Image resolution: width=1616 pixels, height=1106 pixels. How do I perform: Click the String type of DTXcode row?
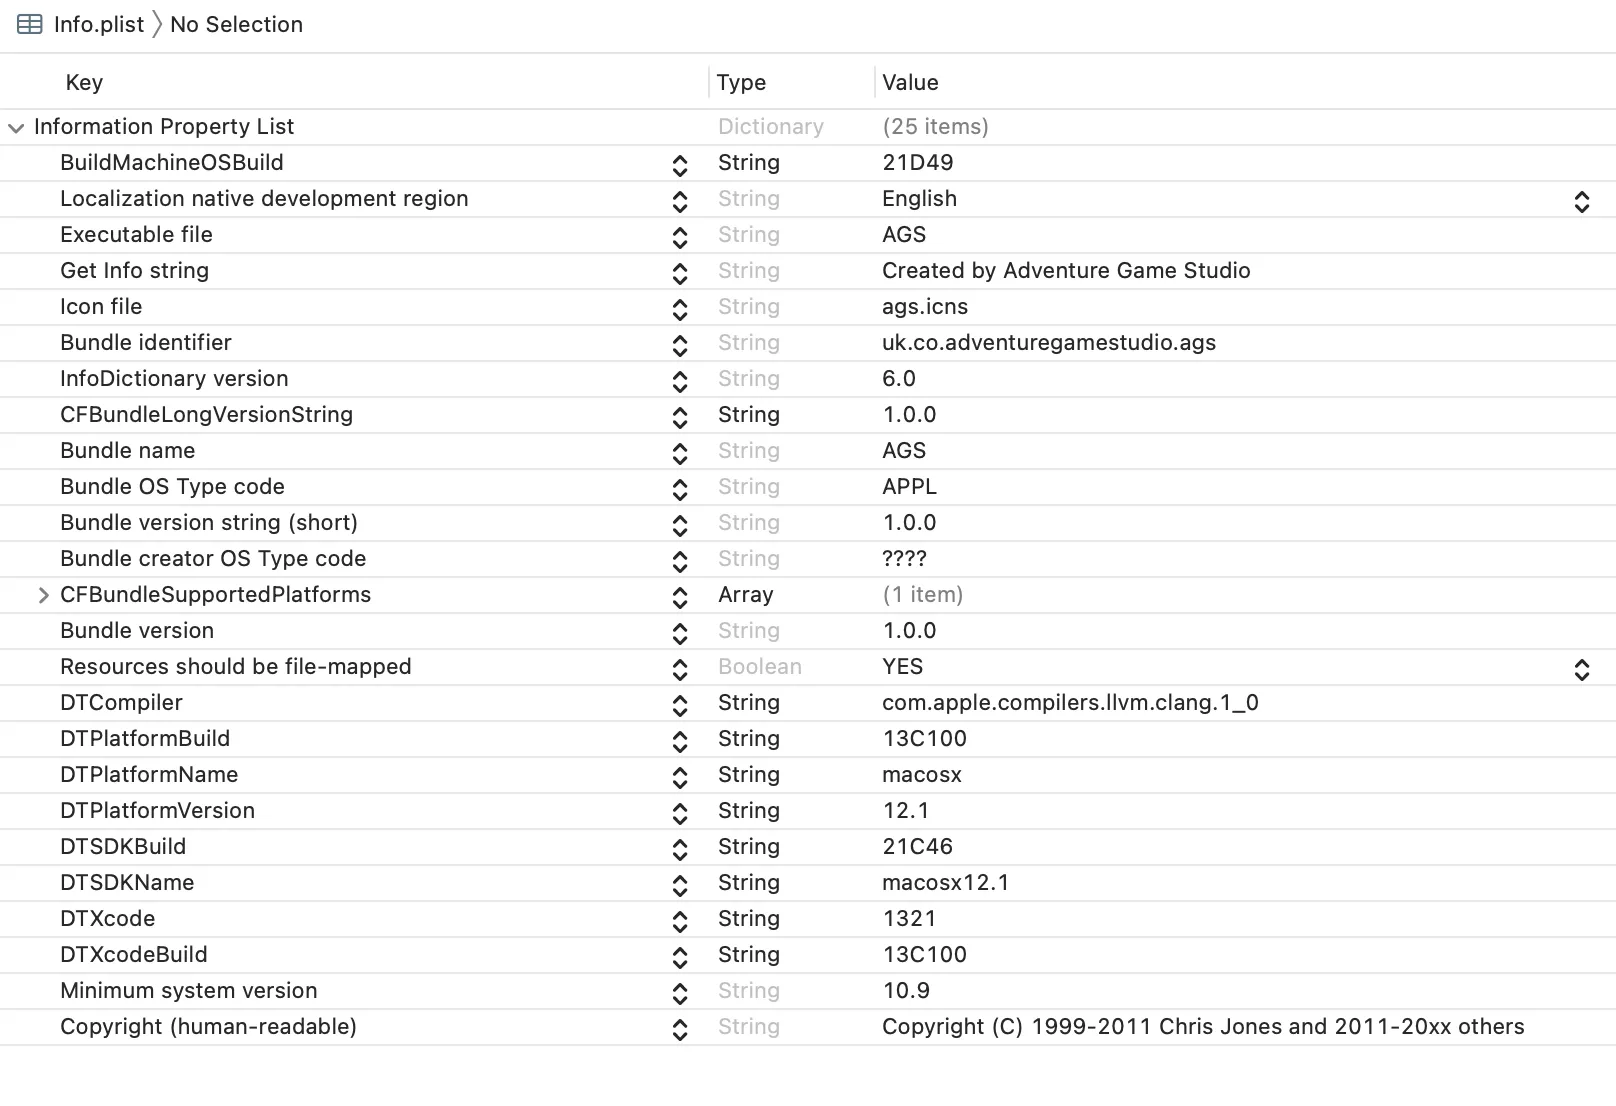(x=748, y=919)
